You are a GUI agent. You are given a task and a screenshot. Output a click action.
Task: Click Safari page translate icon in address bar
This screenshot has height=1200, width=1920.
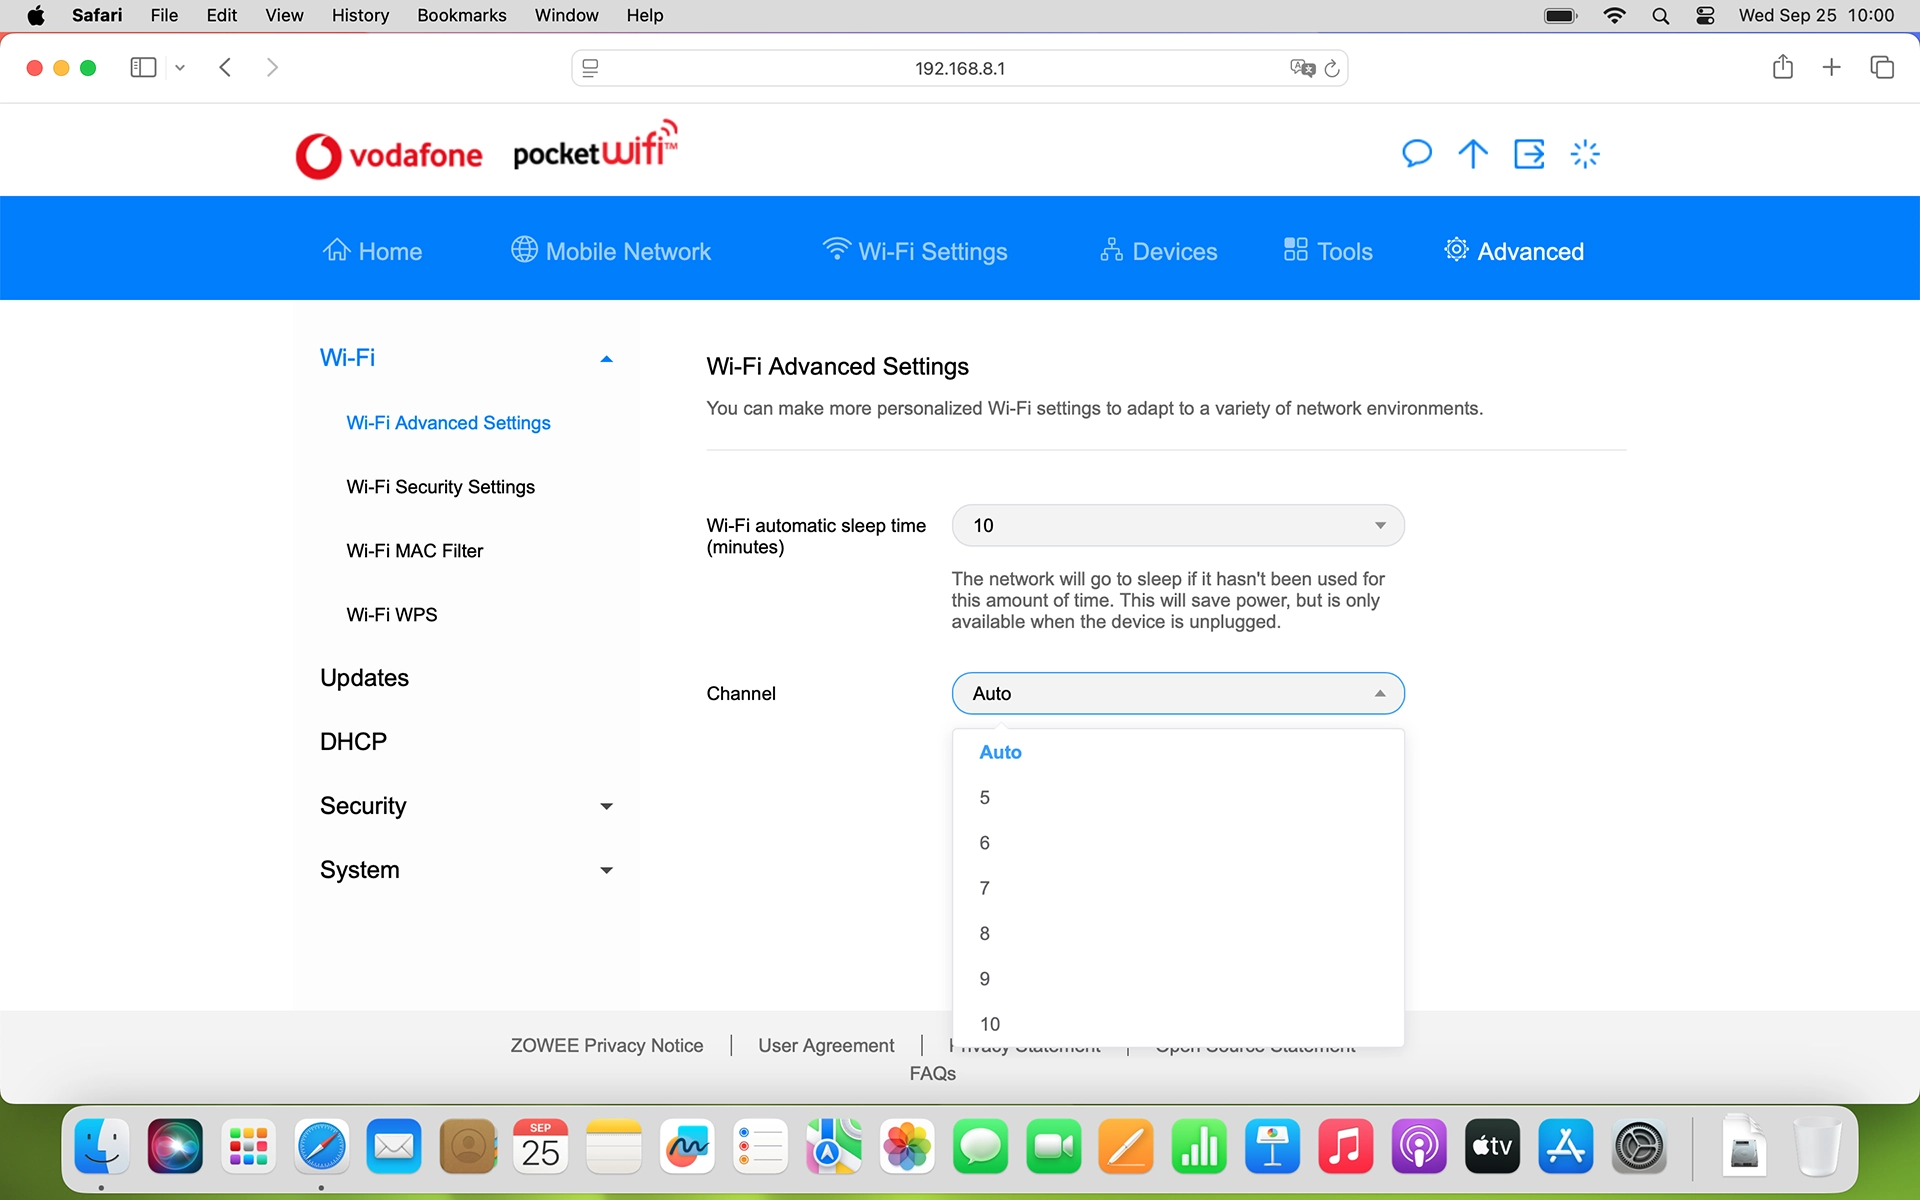[1301, 68]
